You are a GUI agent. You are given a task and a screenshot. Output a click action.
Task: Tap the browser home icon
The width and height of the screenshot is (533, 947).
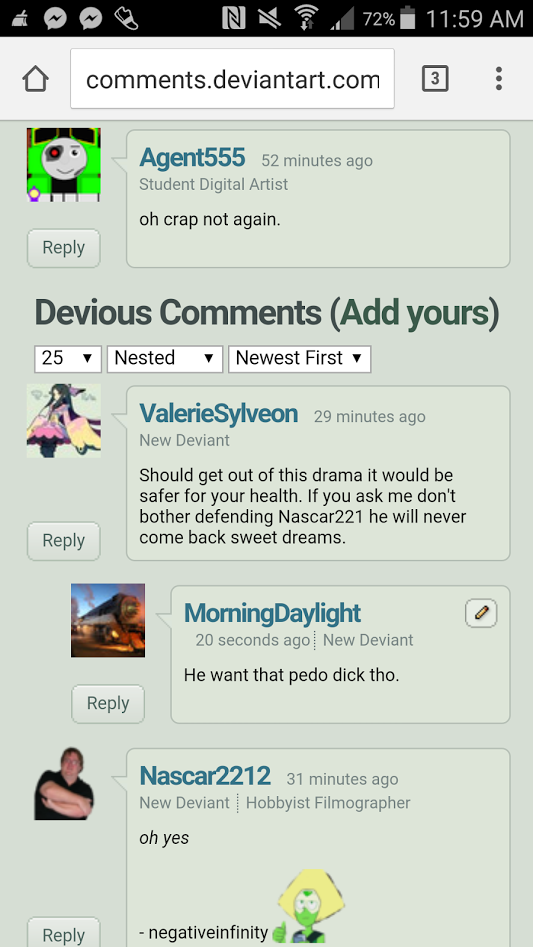point(36,79)
